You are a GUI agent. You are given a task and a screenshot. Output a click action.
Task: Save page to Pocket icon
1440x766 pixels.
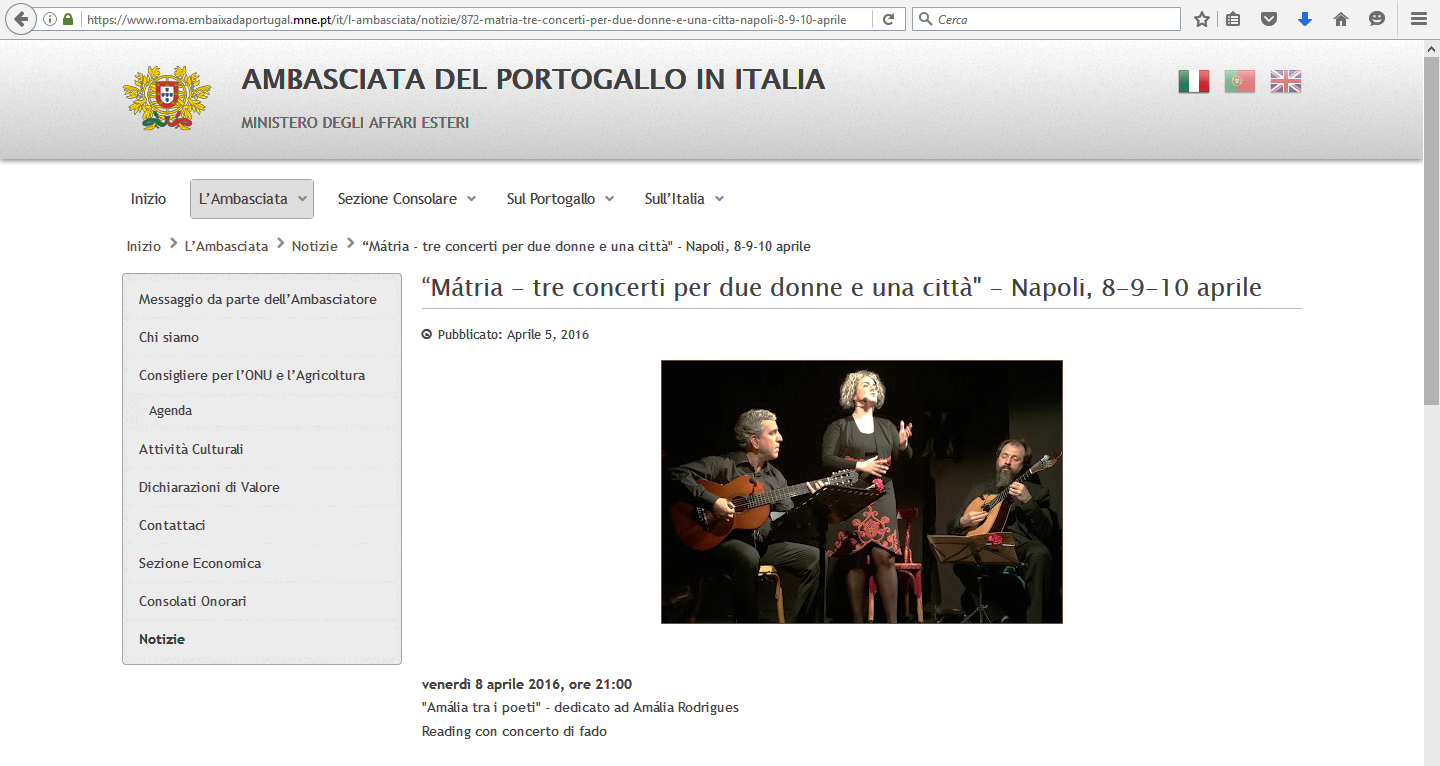pyautogui.click(x=1269, y=19)
